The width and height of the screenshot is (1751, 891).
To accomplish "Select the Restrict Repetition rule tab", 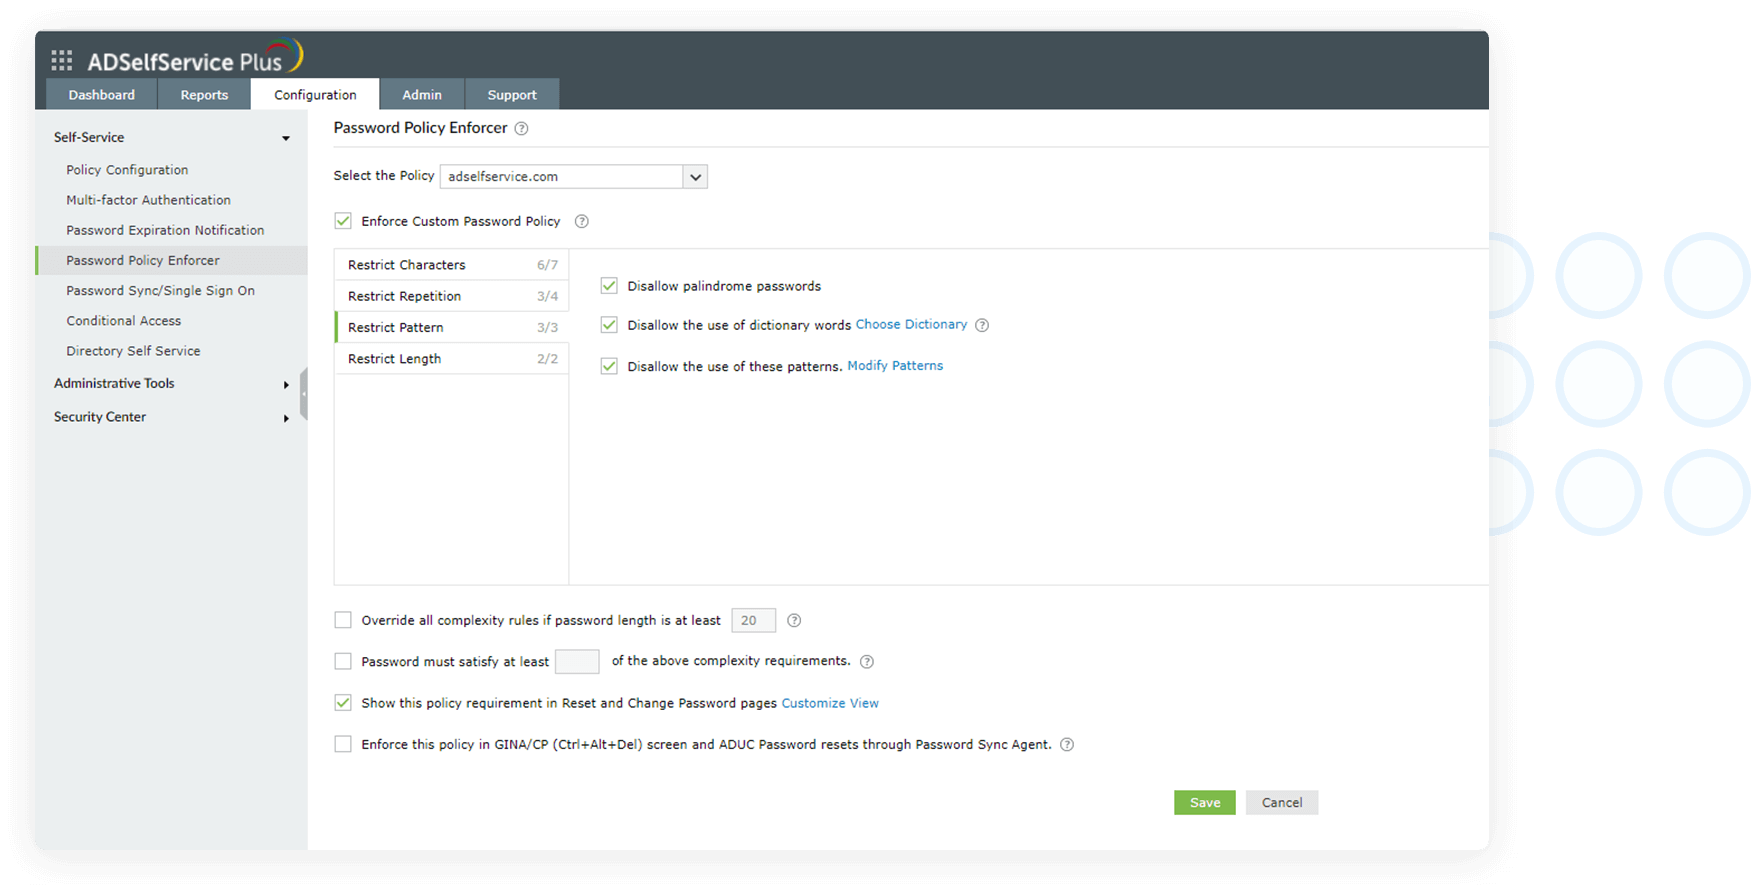I will coord(451,296).
